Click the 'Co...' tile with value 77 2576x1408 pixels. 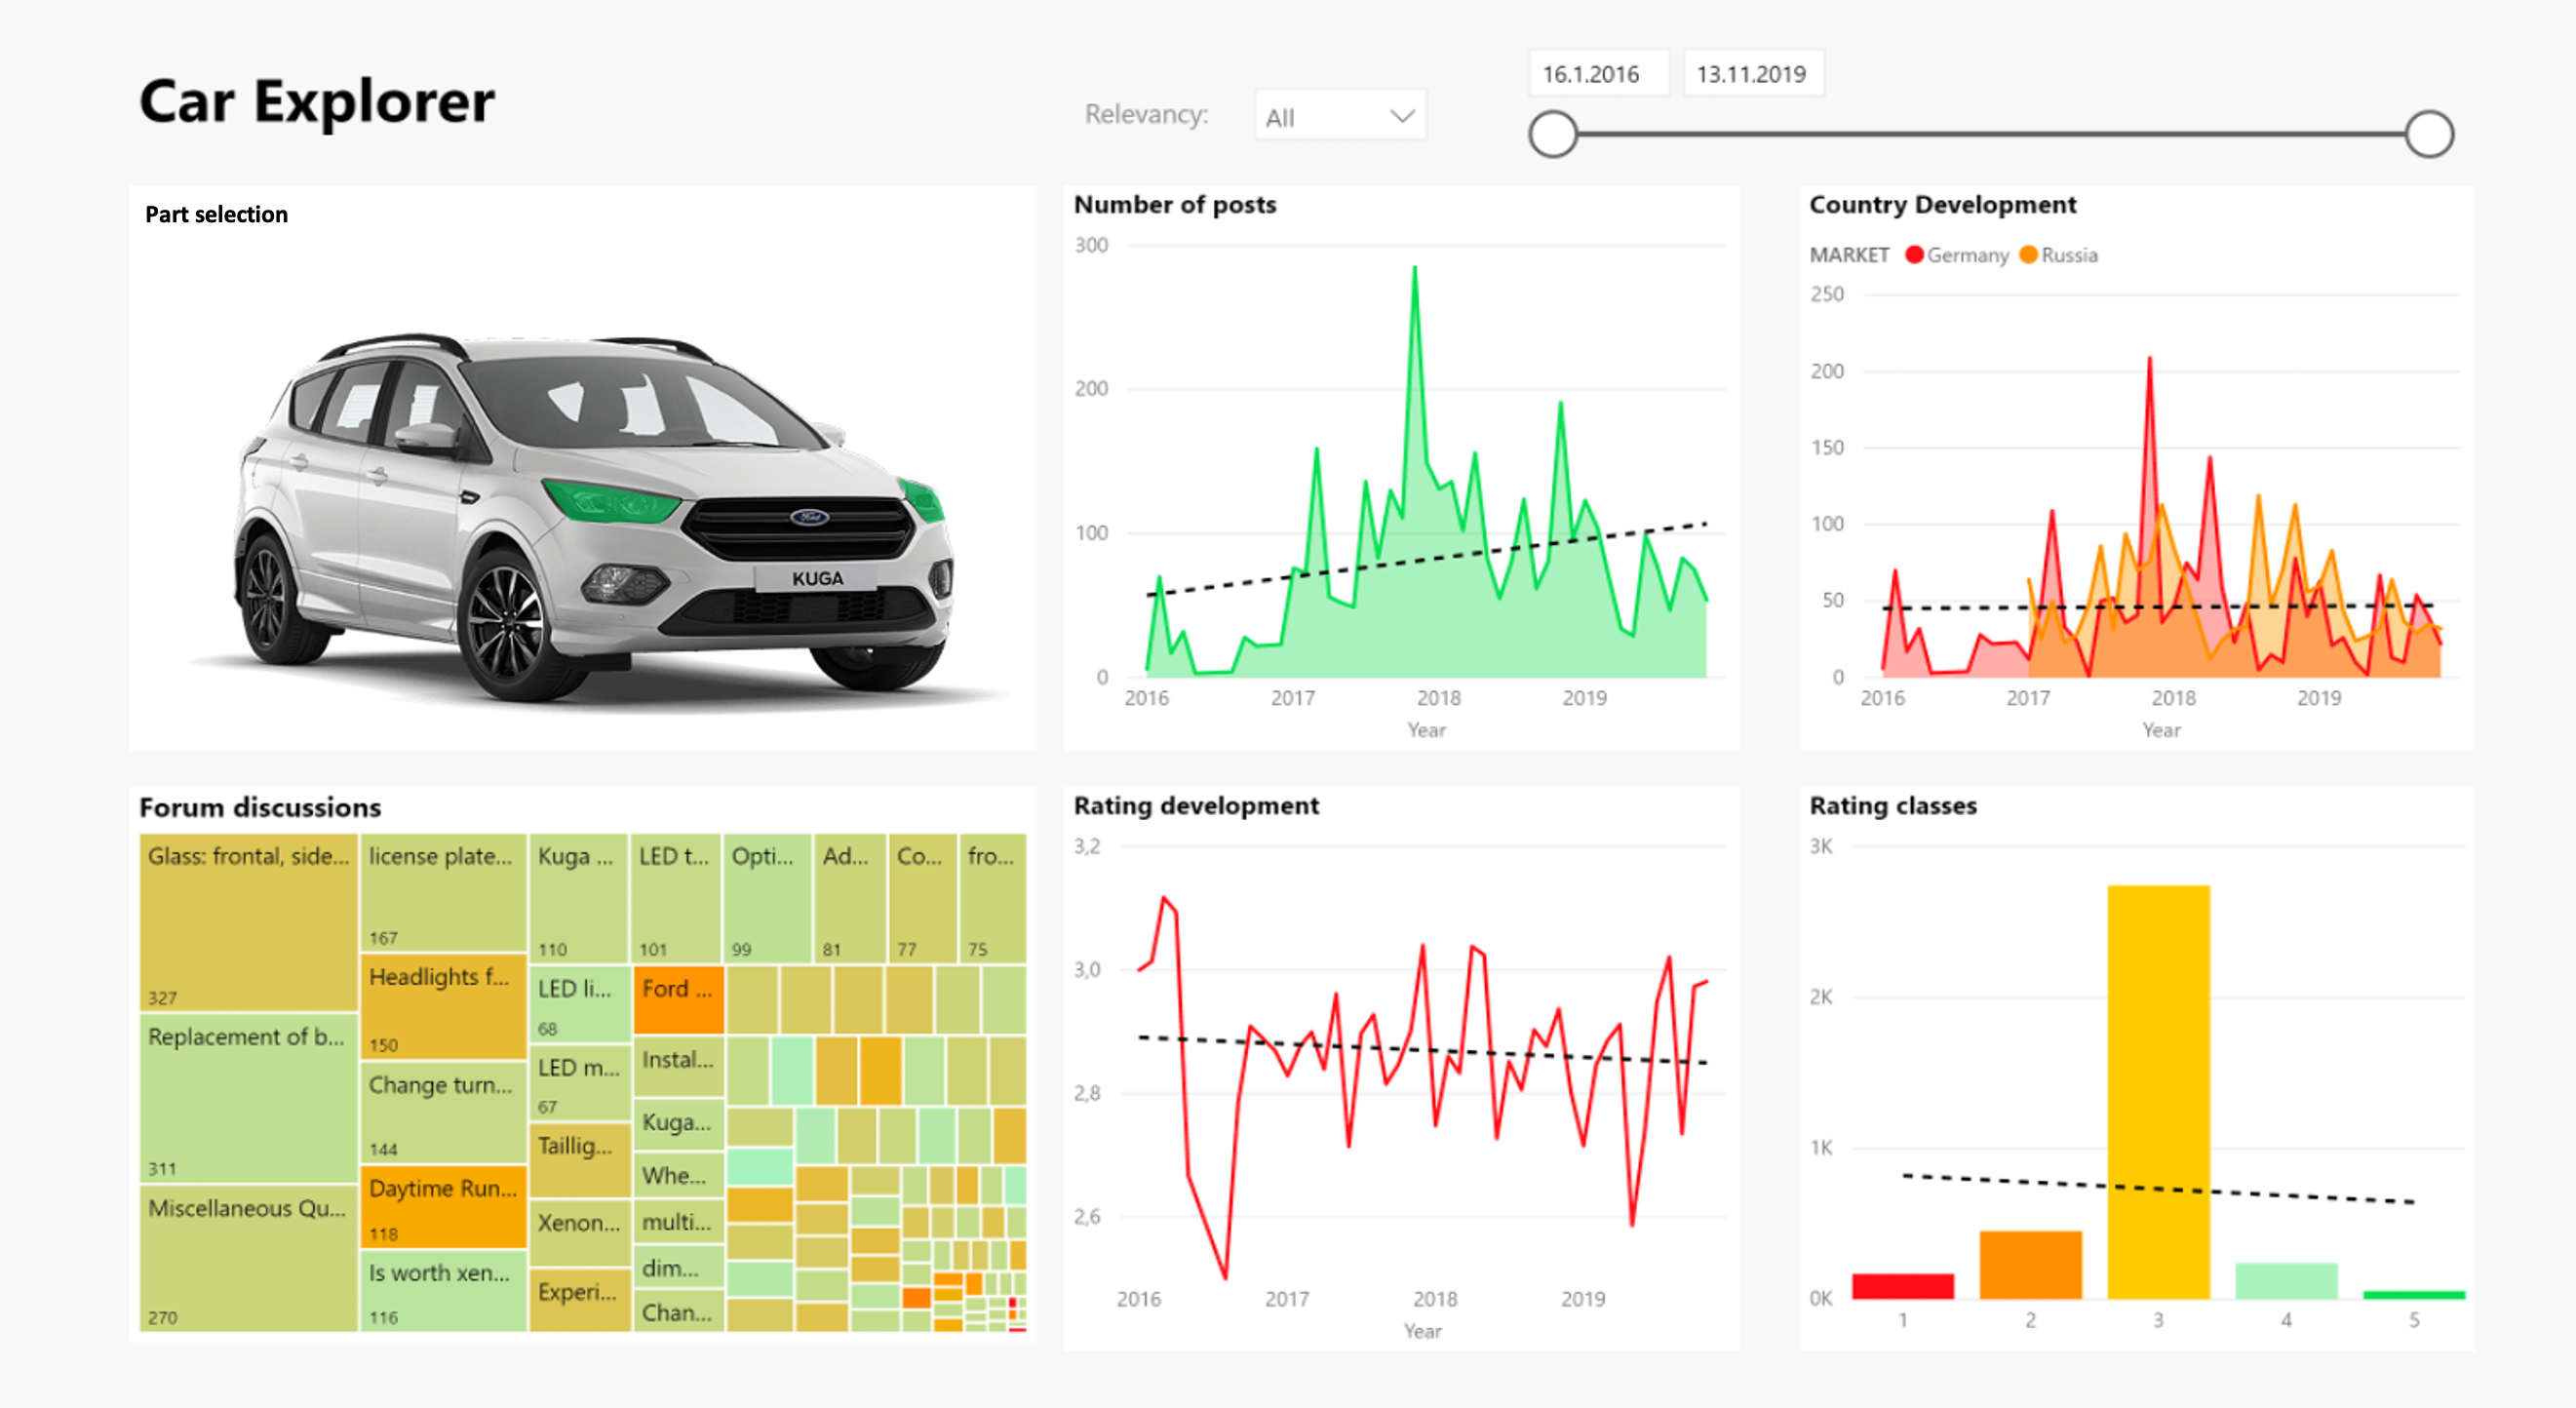[x=923, y=898]
